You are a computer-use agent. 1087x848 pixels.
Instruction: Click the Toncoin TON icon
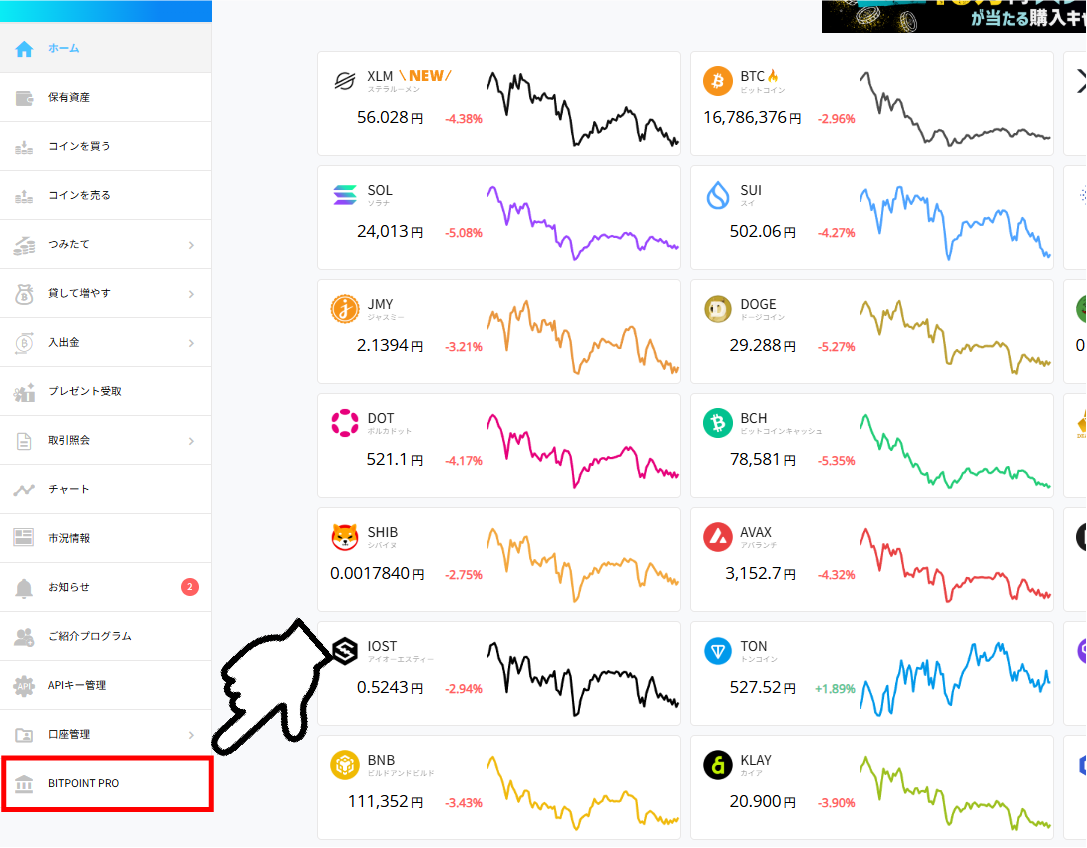(717, 651)
